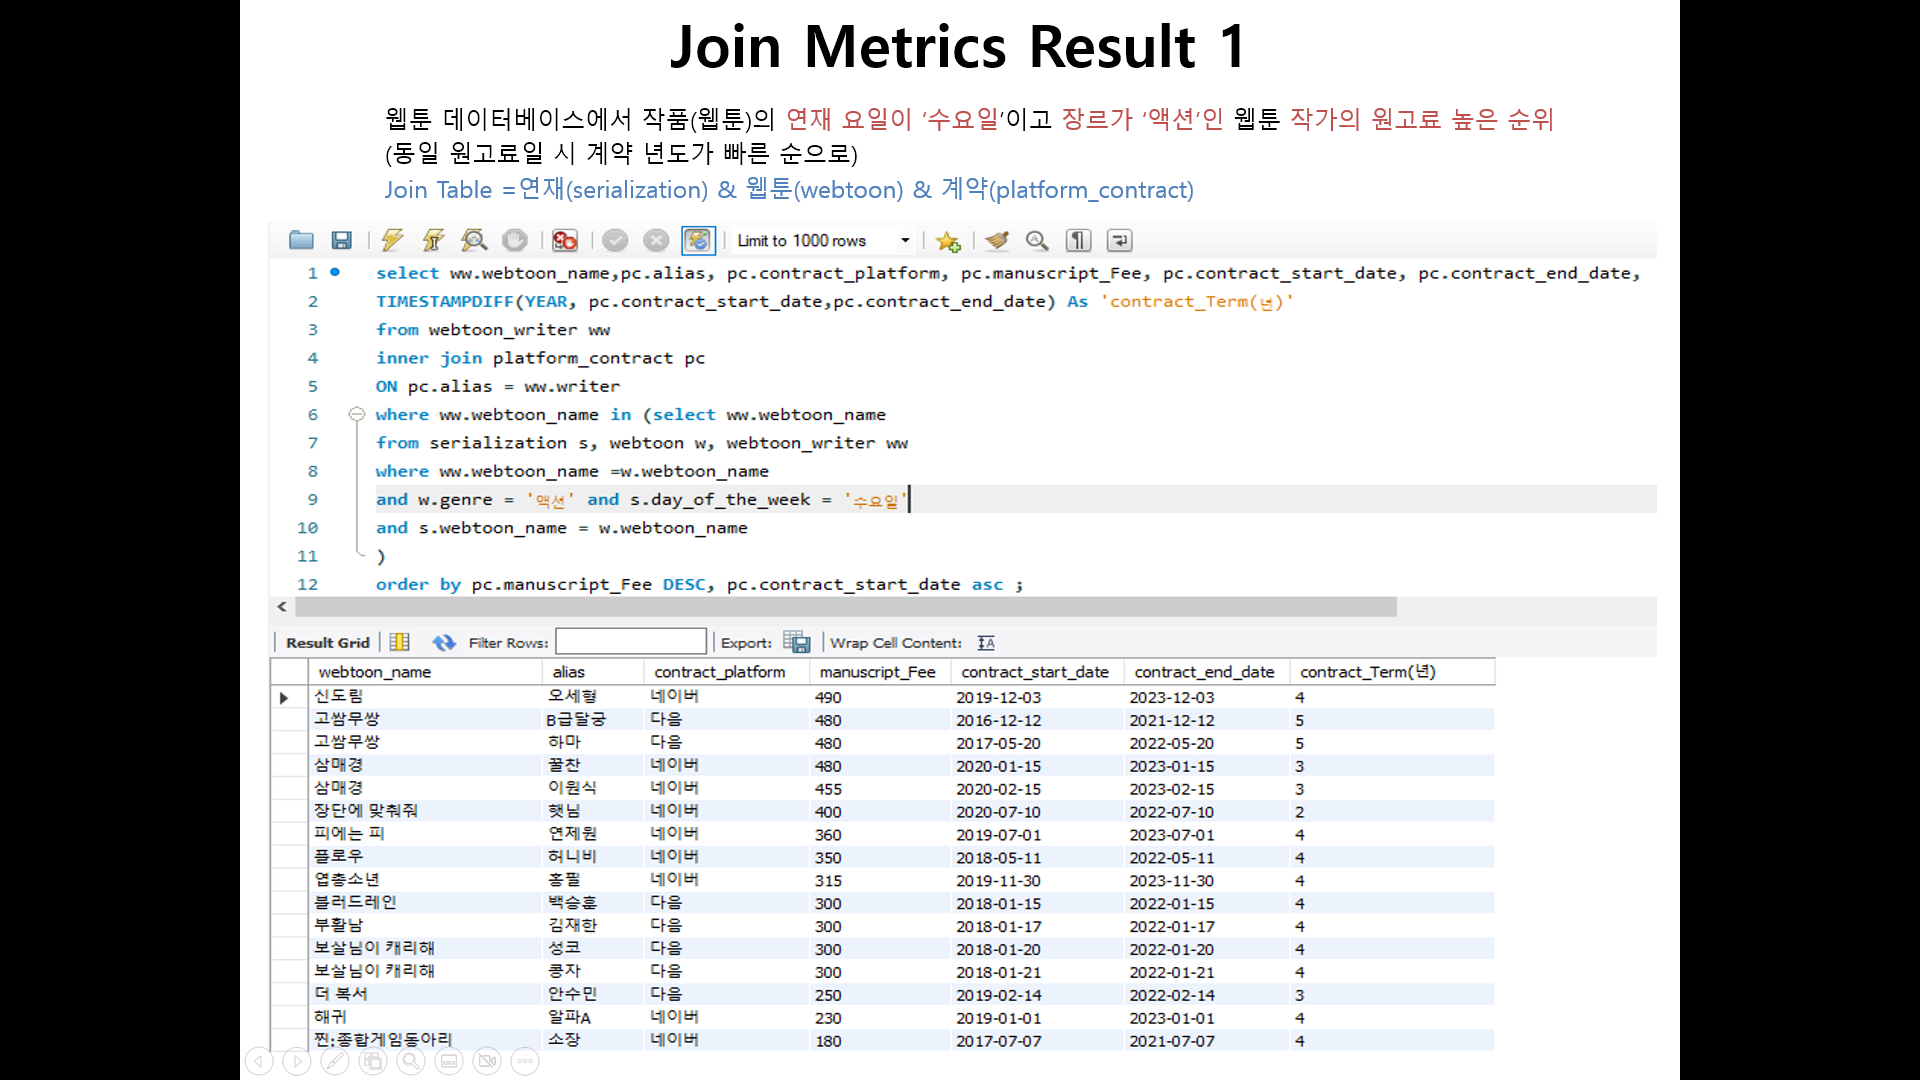Beautify the query with the broom icon

click(996, 240)
